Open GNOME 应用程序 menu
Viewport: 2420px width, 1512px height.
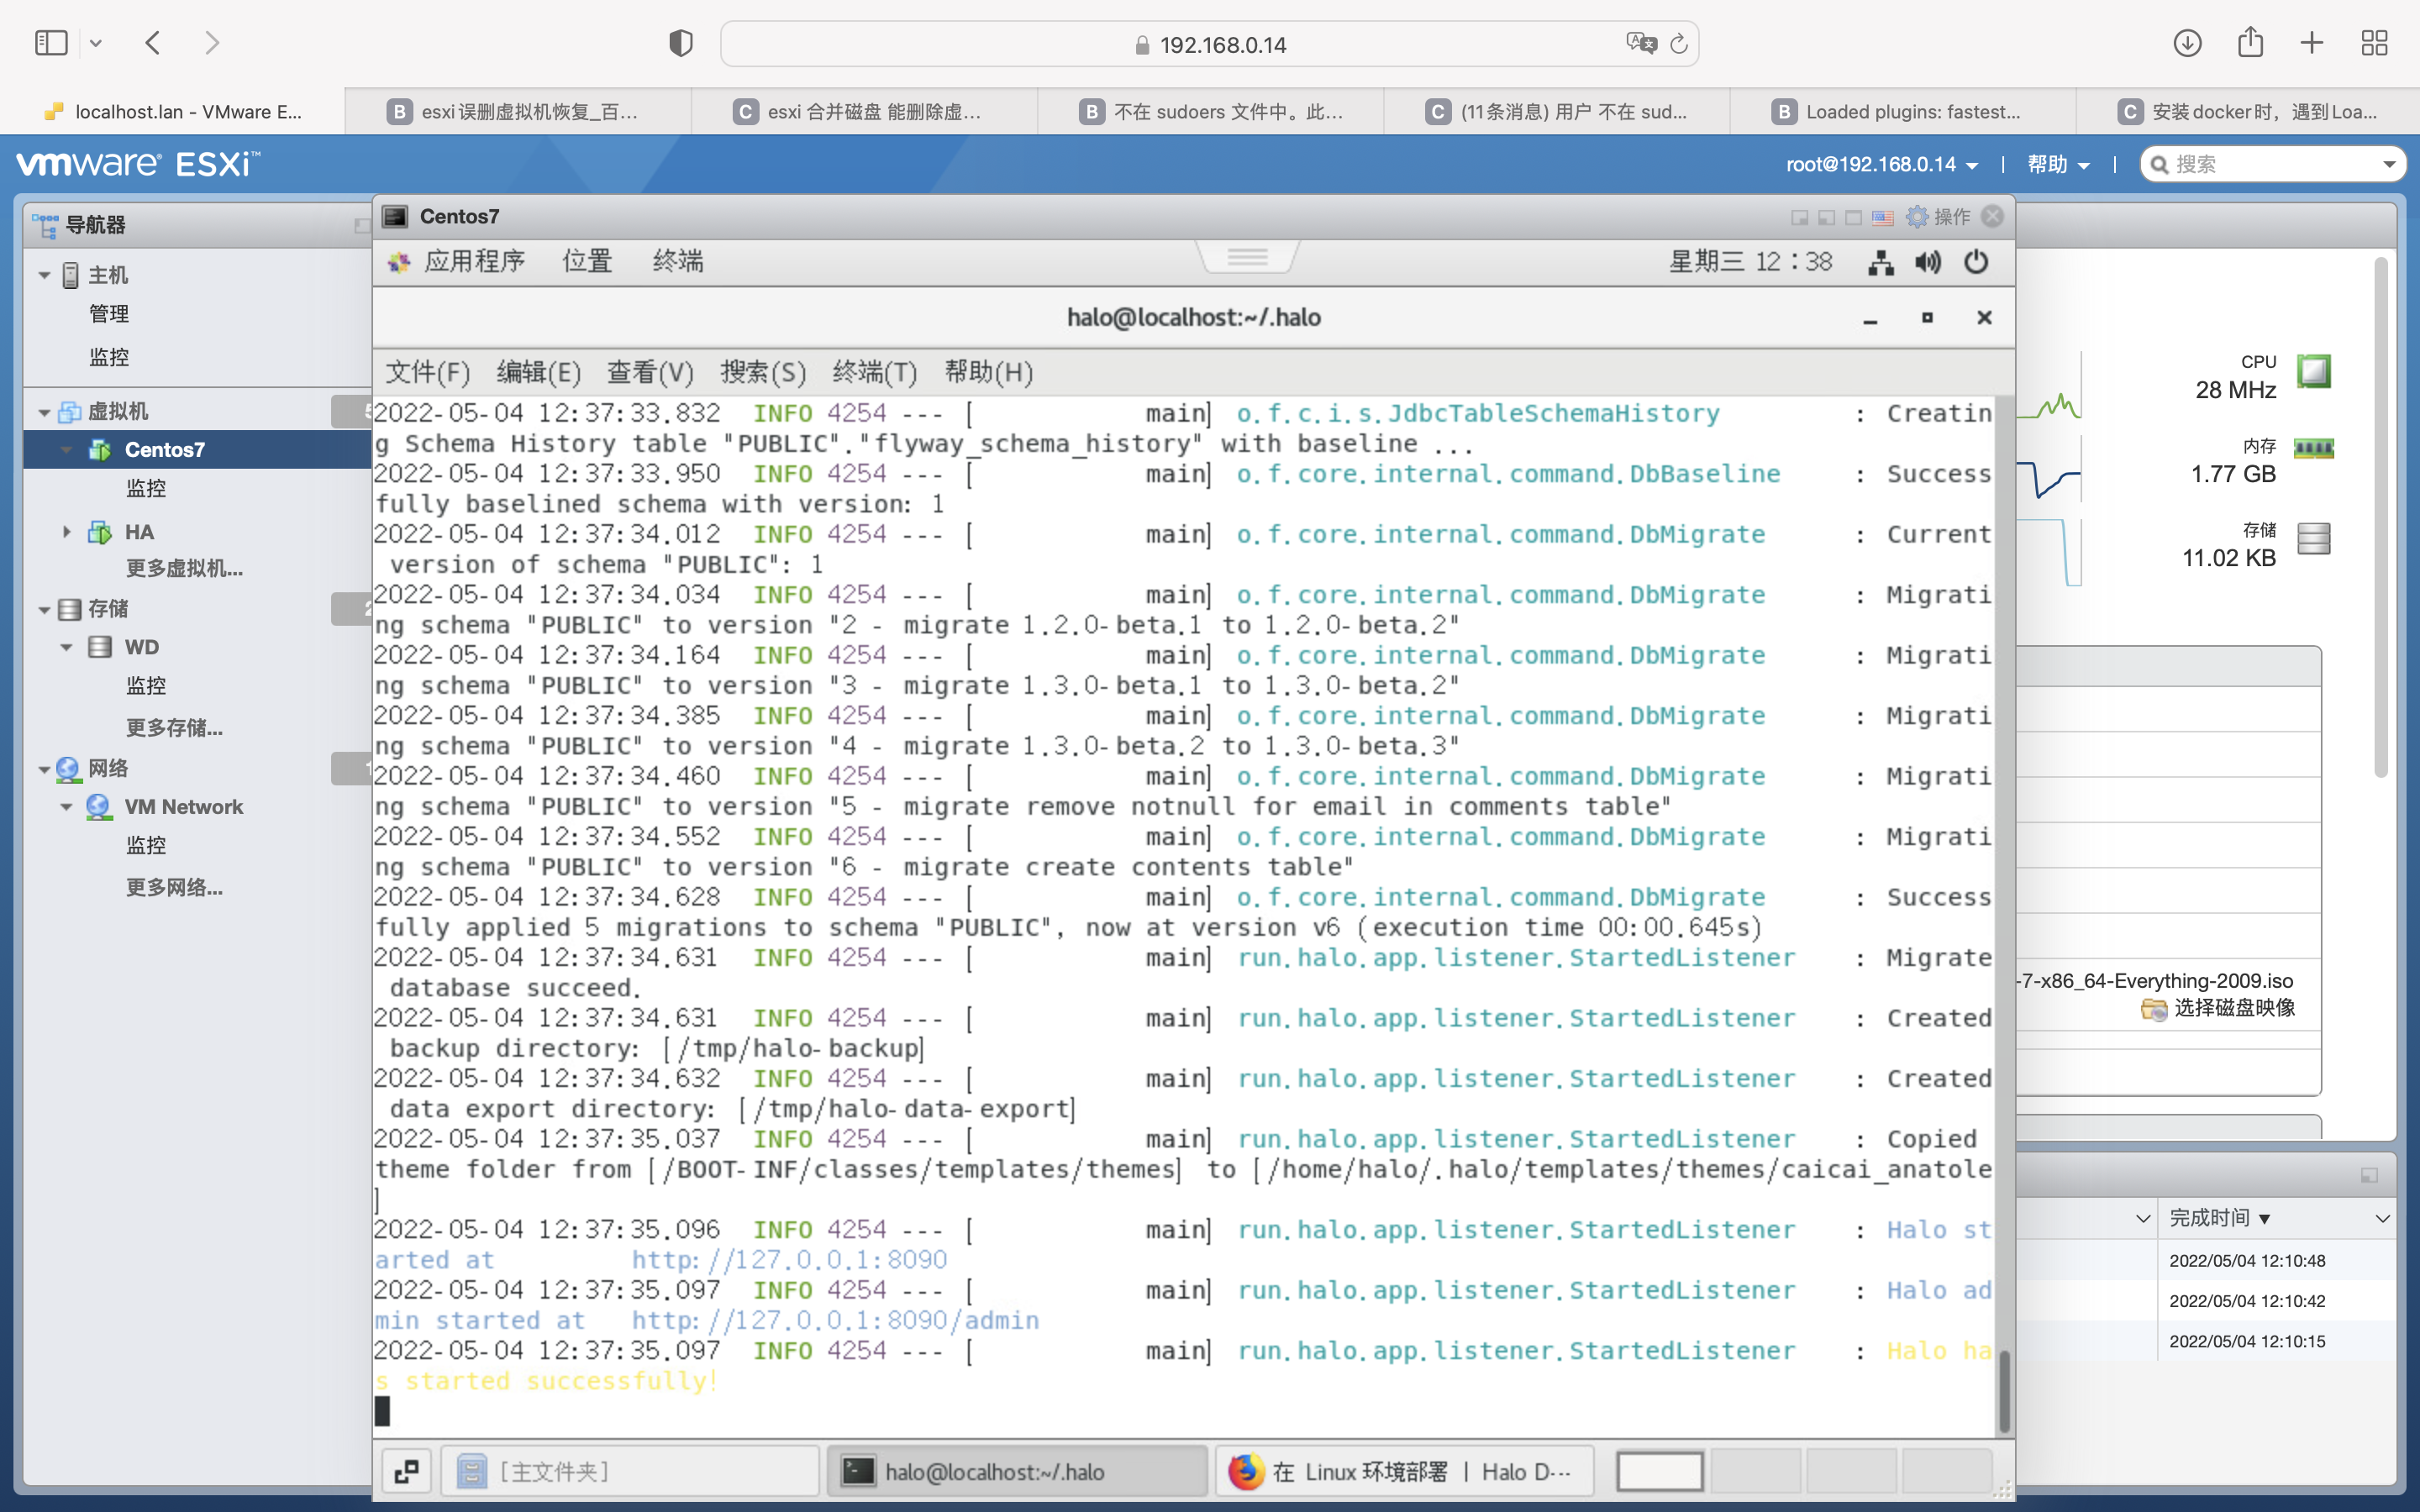474,262
